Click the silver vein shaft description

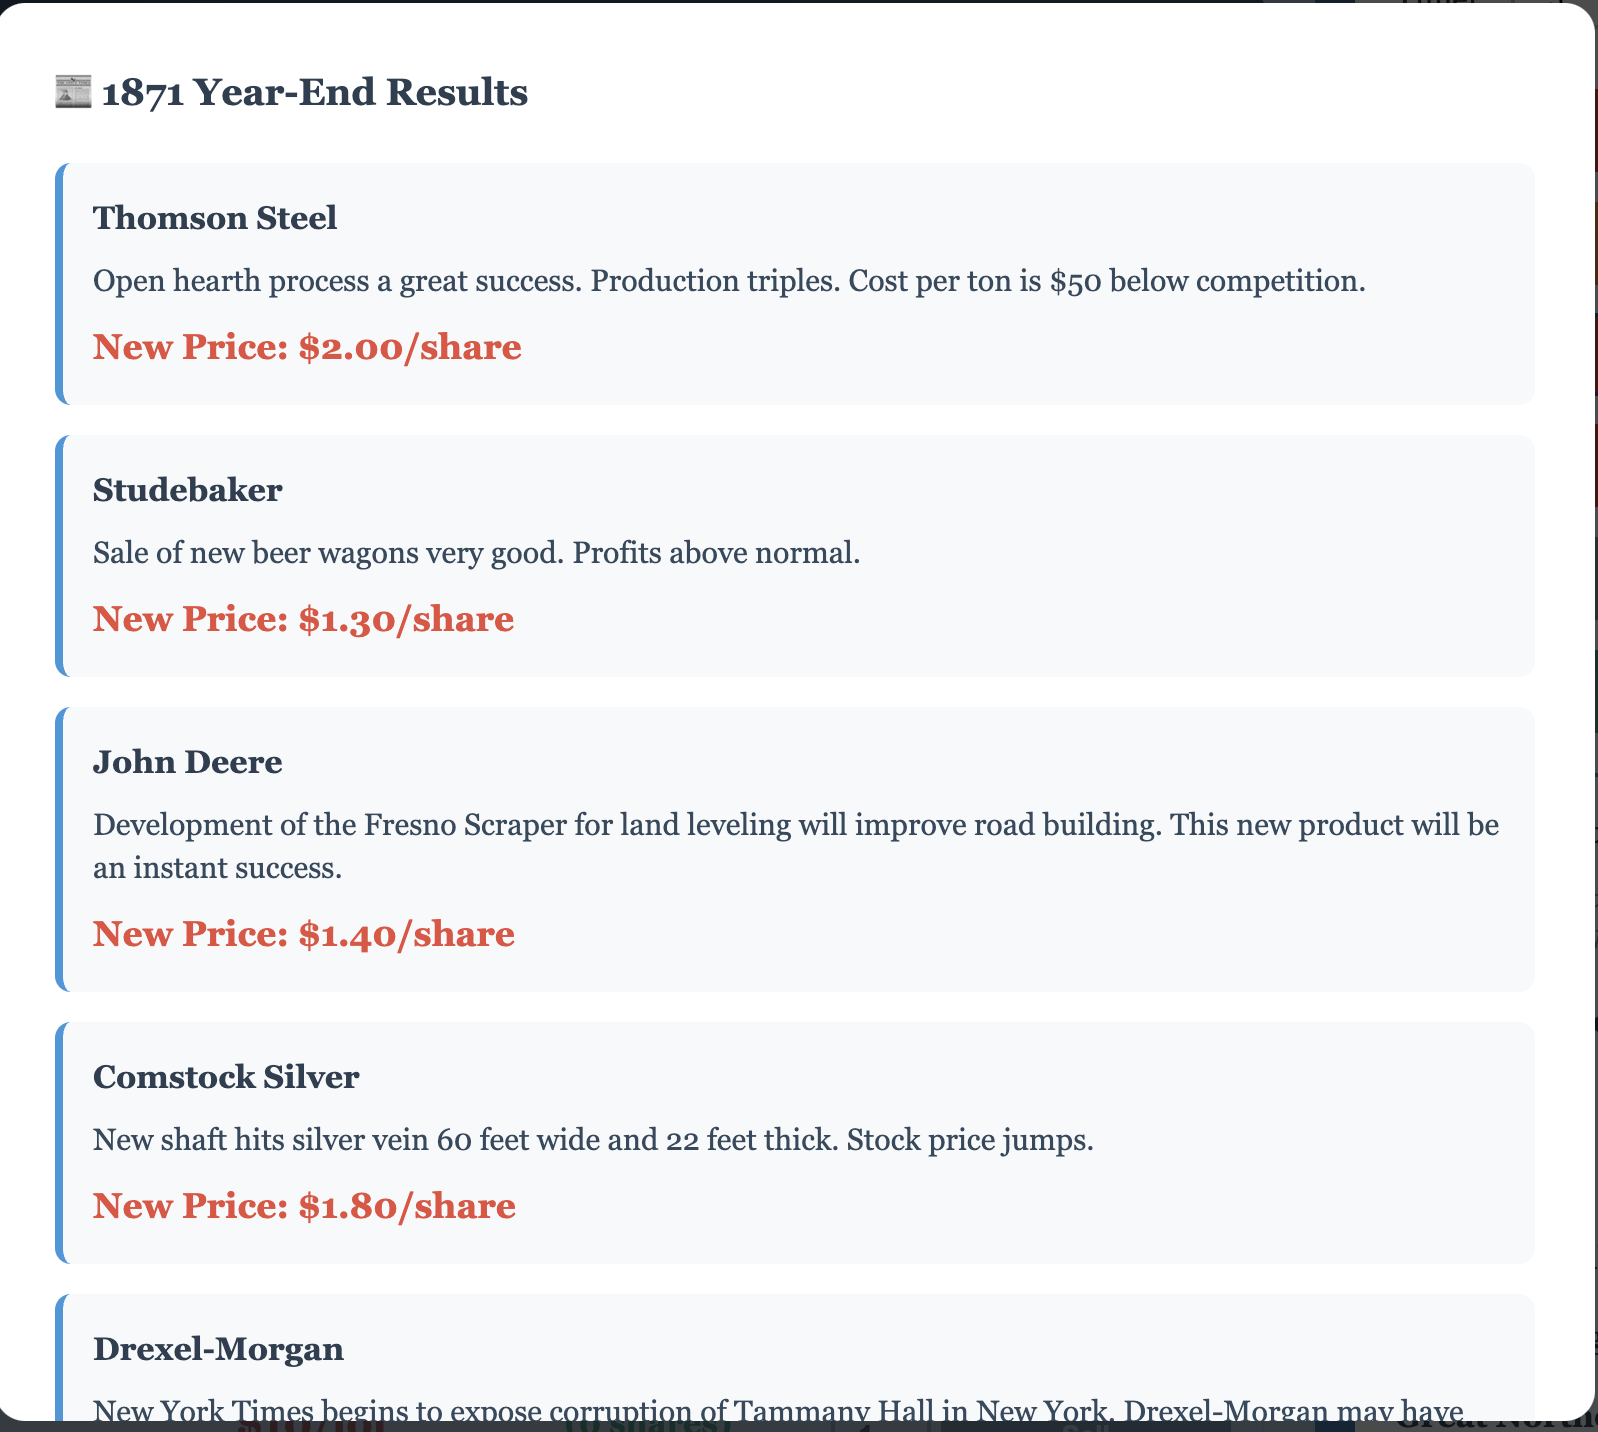click(593, 1140)
